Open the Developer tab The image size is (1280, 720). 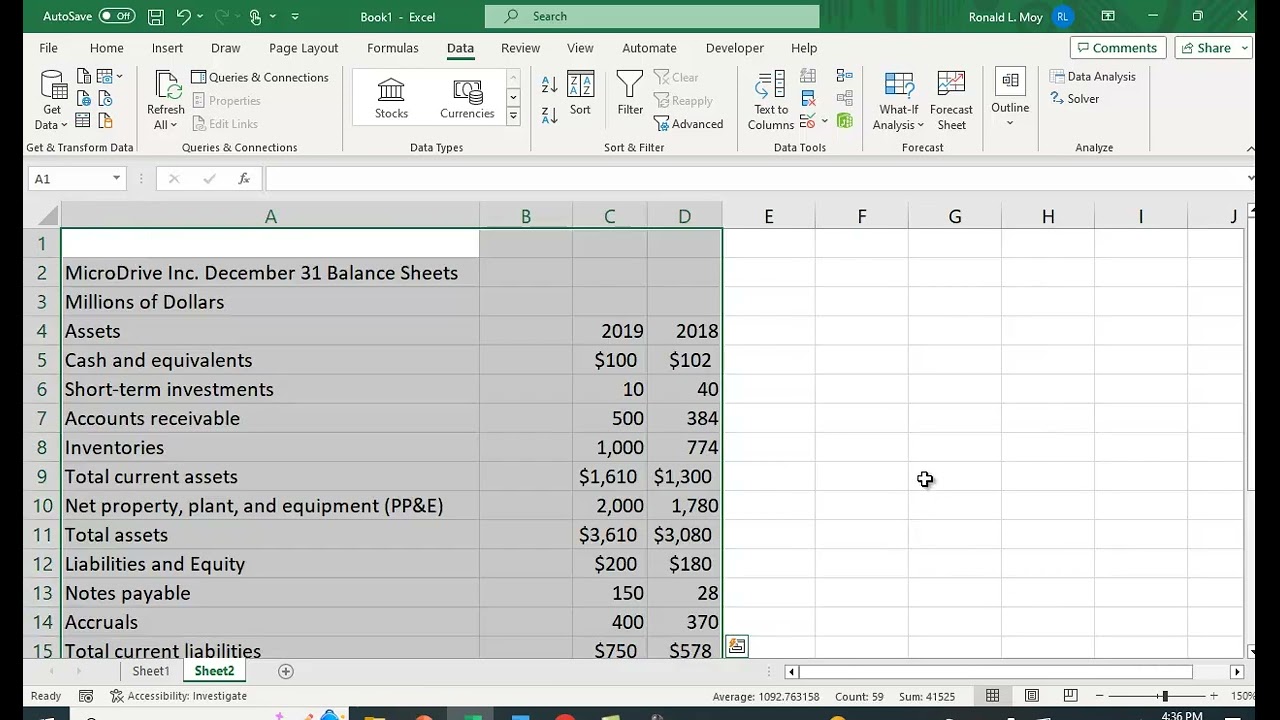click(x=734, y=48)
